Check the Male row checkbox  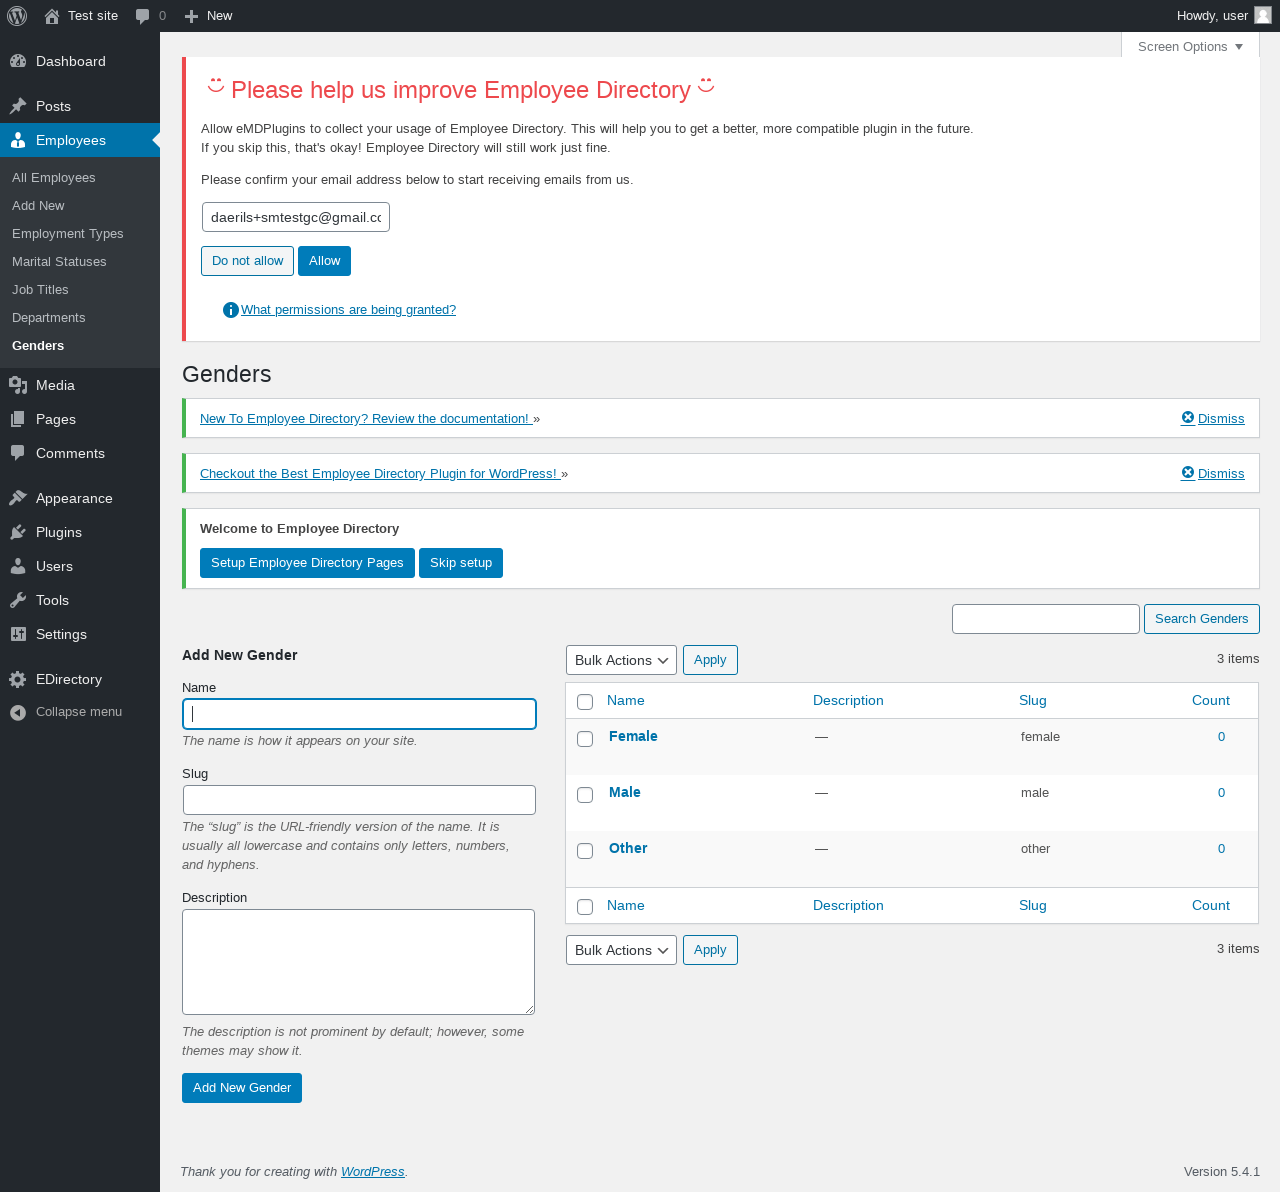[x=585, y=795]
